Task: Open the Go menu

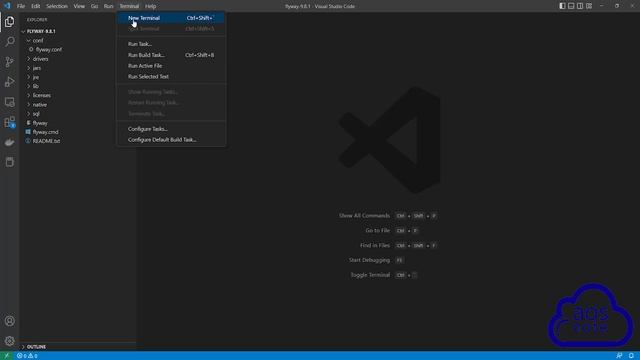Action: (x=94, y=6)
